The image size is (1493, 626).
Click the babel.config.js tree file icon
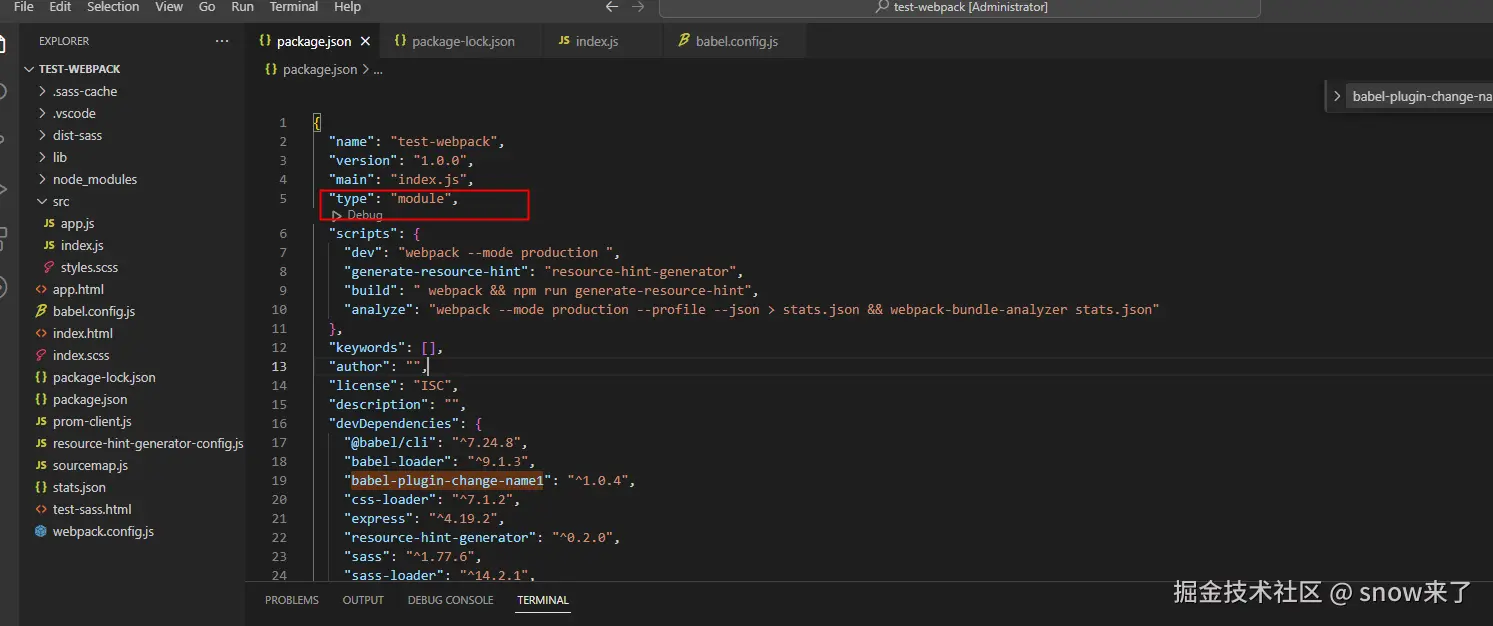pyautogui.click(x=41, y=311)
